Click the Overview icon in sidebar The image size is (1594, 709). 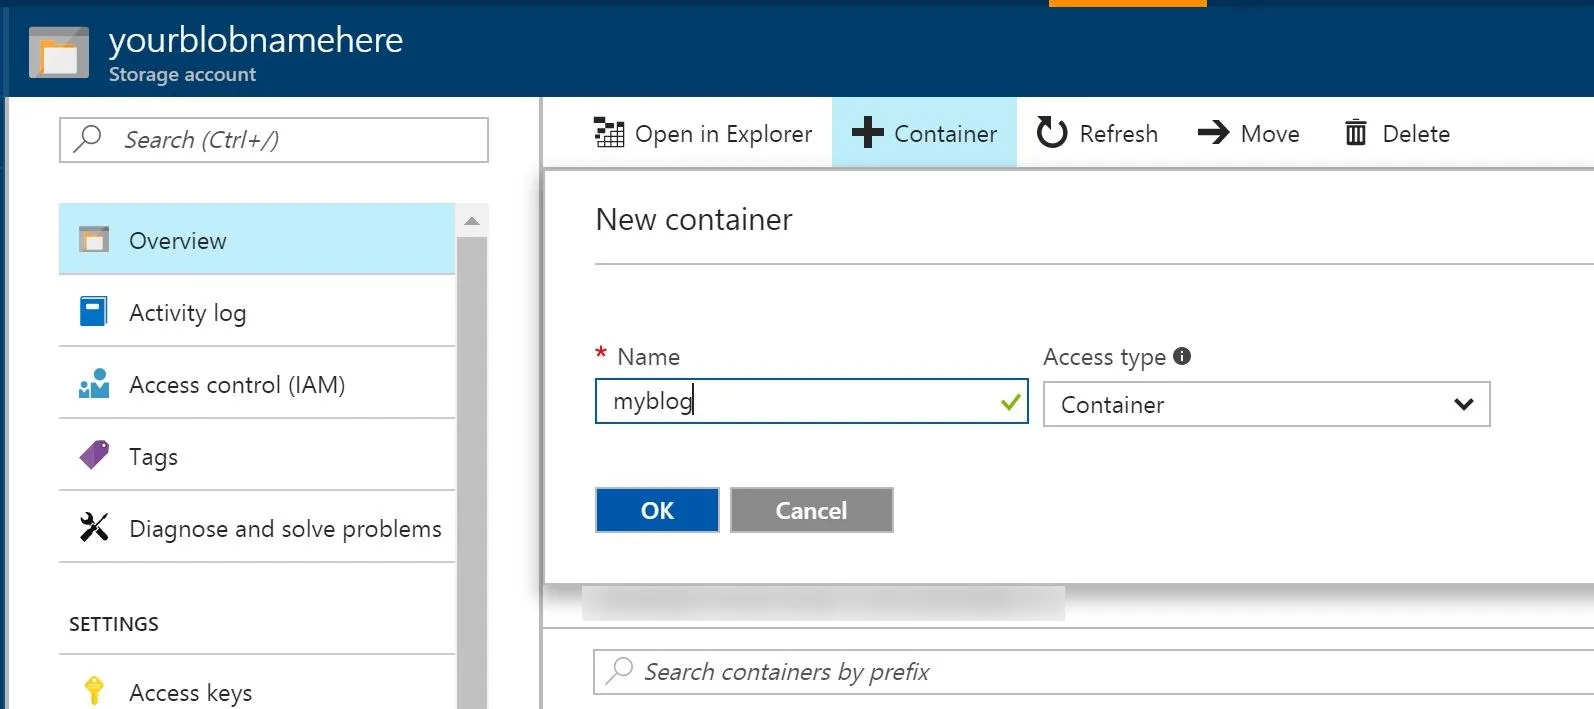pos(94,239)
